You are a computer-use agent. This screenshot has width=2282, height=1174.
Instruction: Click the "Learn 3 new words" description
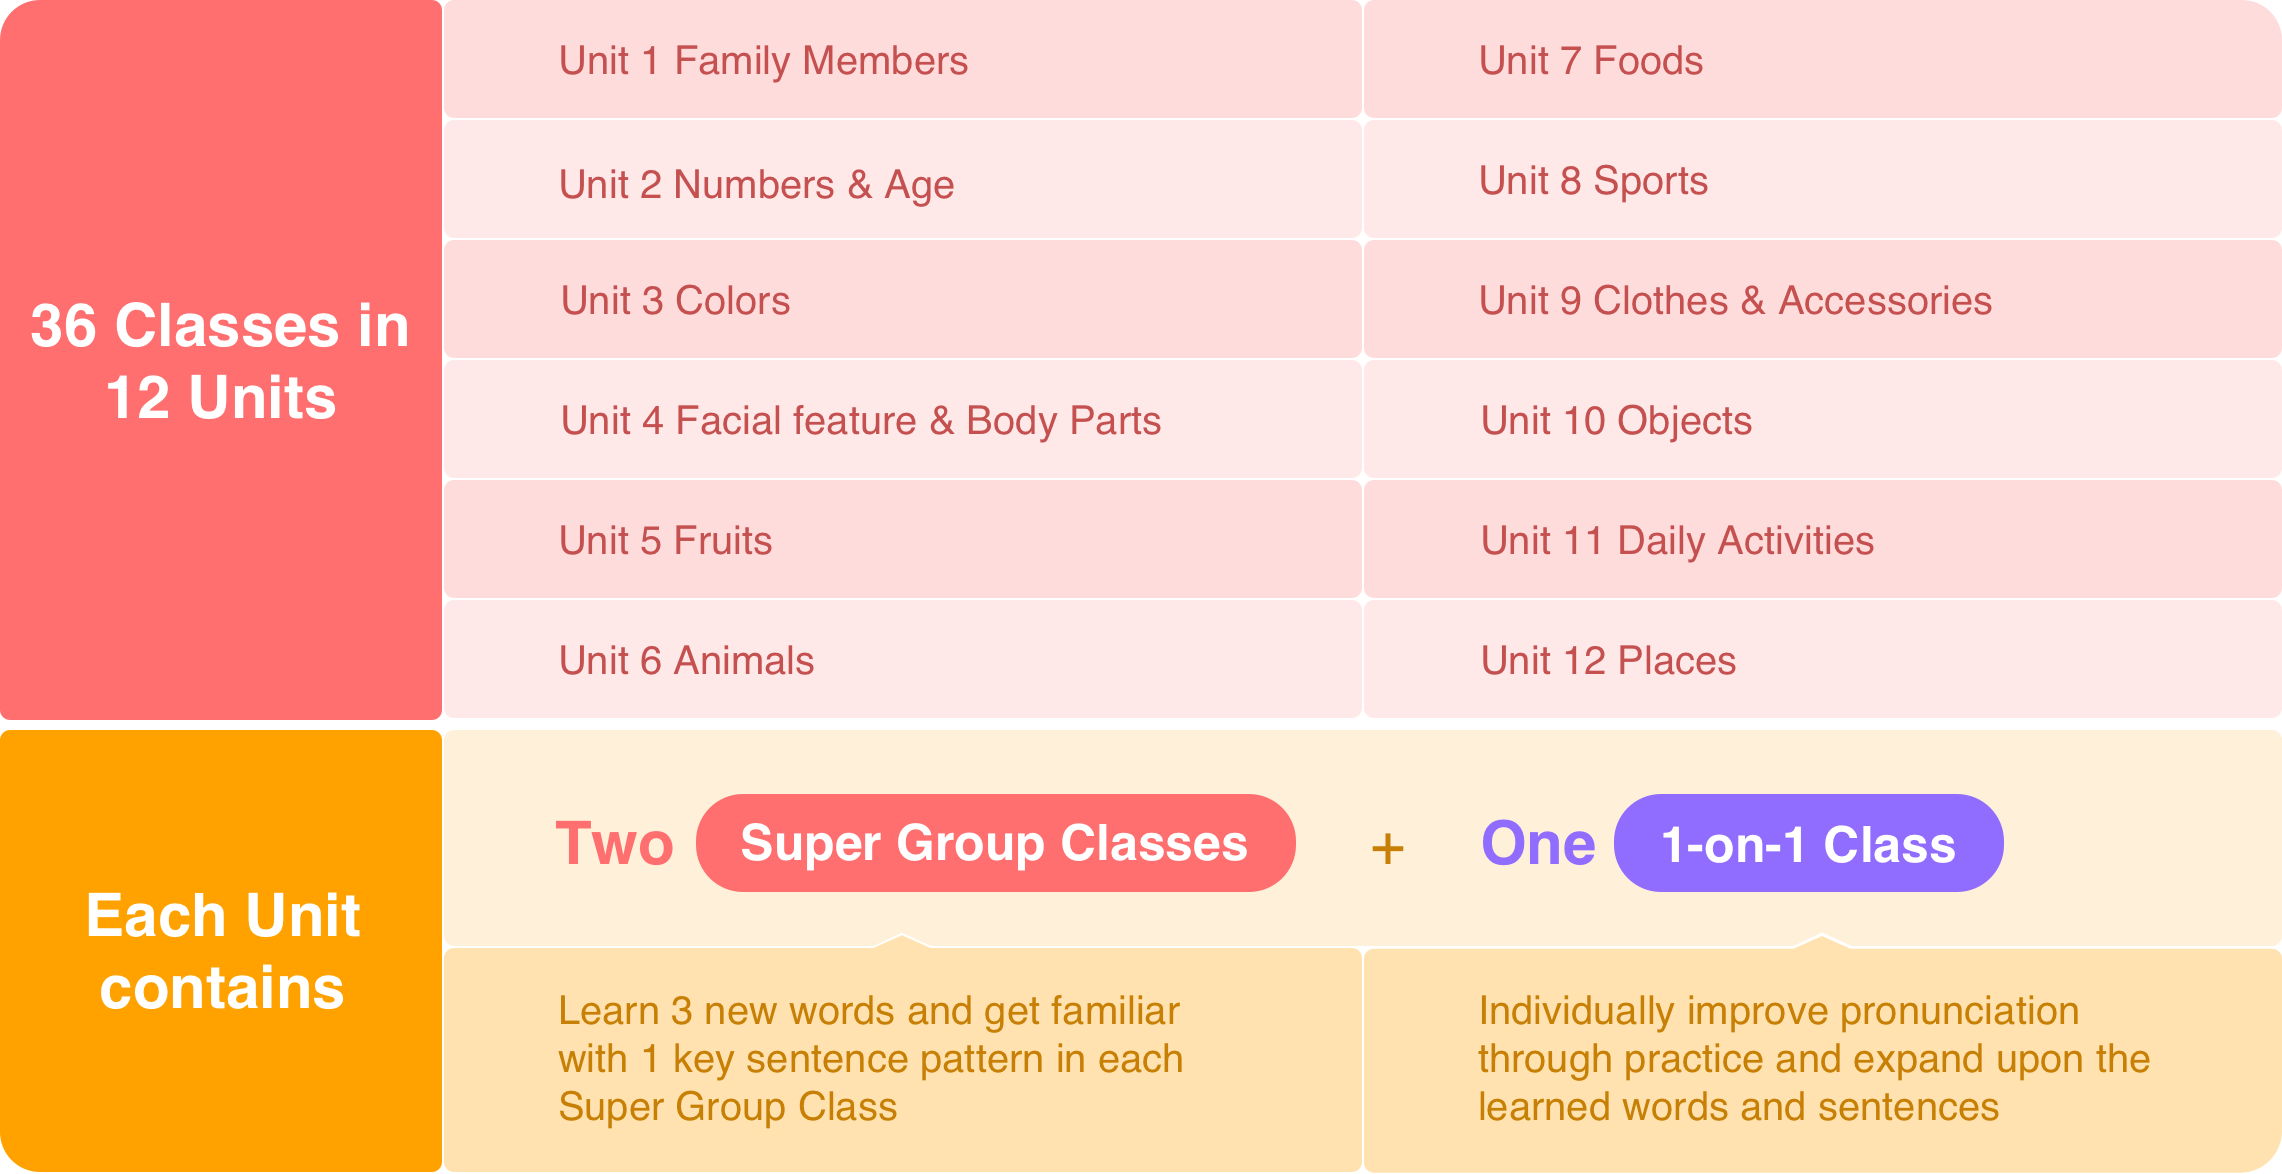click(870, 1059)
